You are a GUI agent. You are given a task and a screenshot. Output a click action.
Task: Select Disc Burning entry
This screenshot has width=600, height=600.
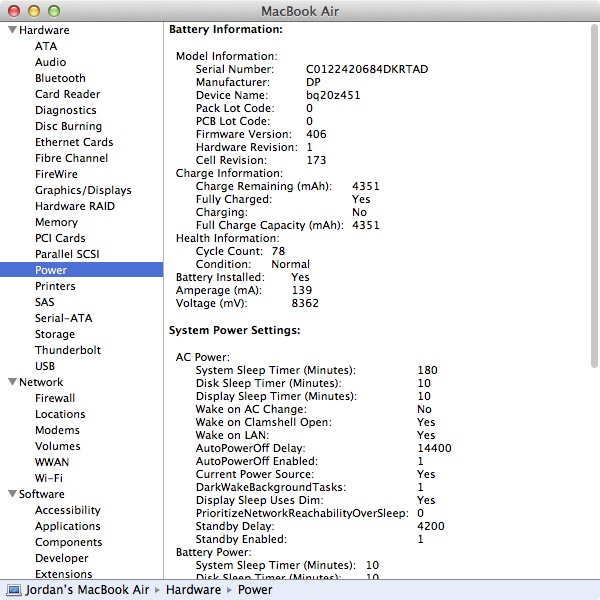click(68, 126)
